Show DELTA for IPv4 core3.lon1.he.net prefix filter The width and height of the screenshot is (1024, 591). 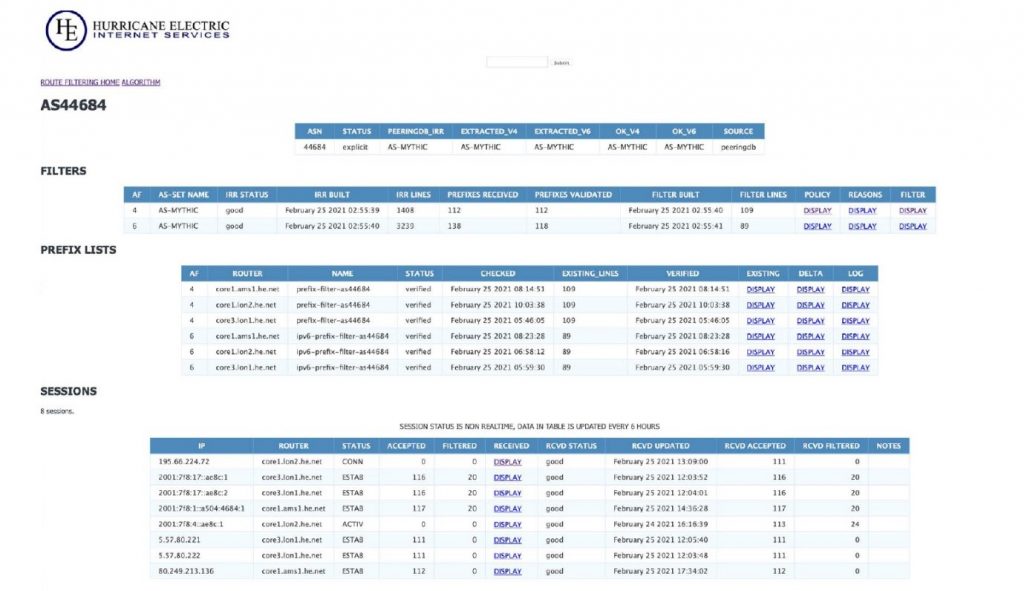click(810, 321)
